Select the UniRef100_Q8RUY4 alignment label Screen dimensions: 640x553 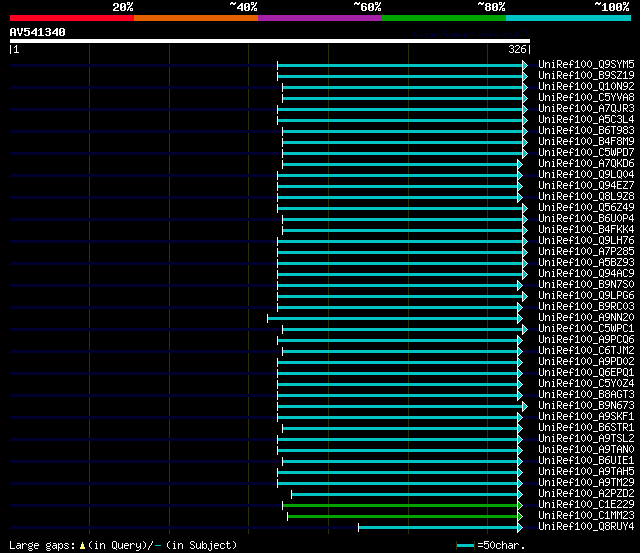click(x=586, y=526)
